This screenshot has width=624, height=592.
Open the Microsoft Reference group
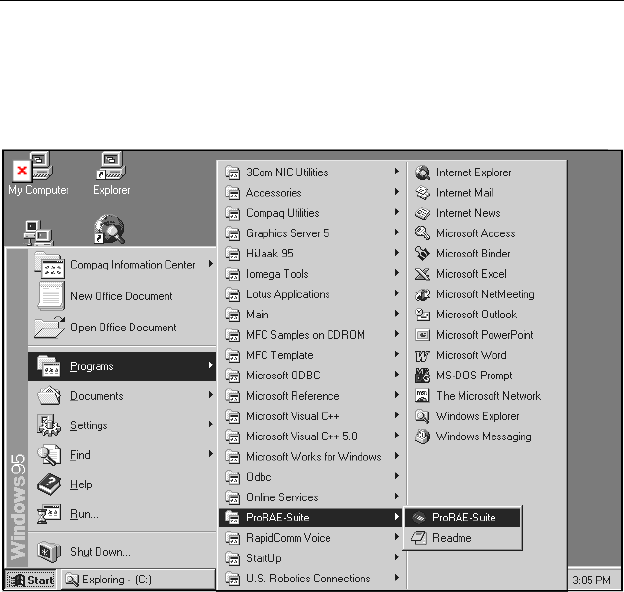click(312, 396)
